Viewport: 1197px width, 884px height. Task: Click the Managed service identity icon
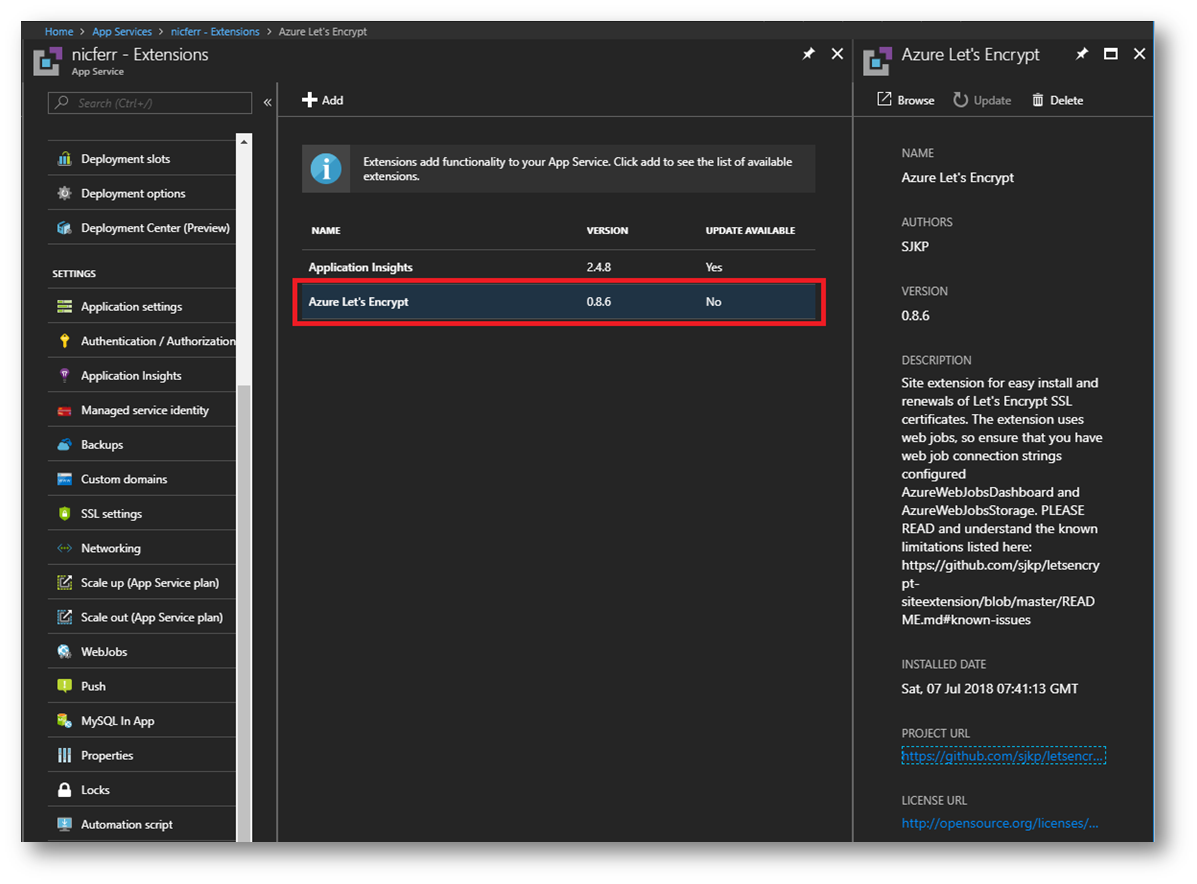65,410
